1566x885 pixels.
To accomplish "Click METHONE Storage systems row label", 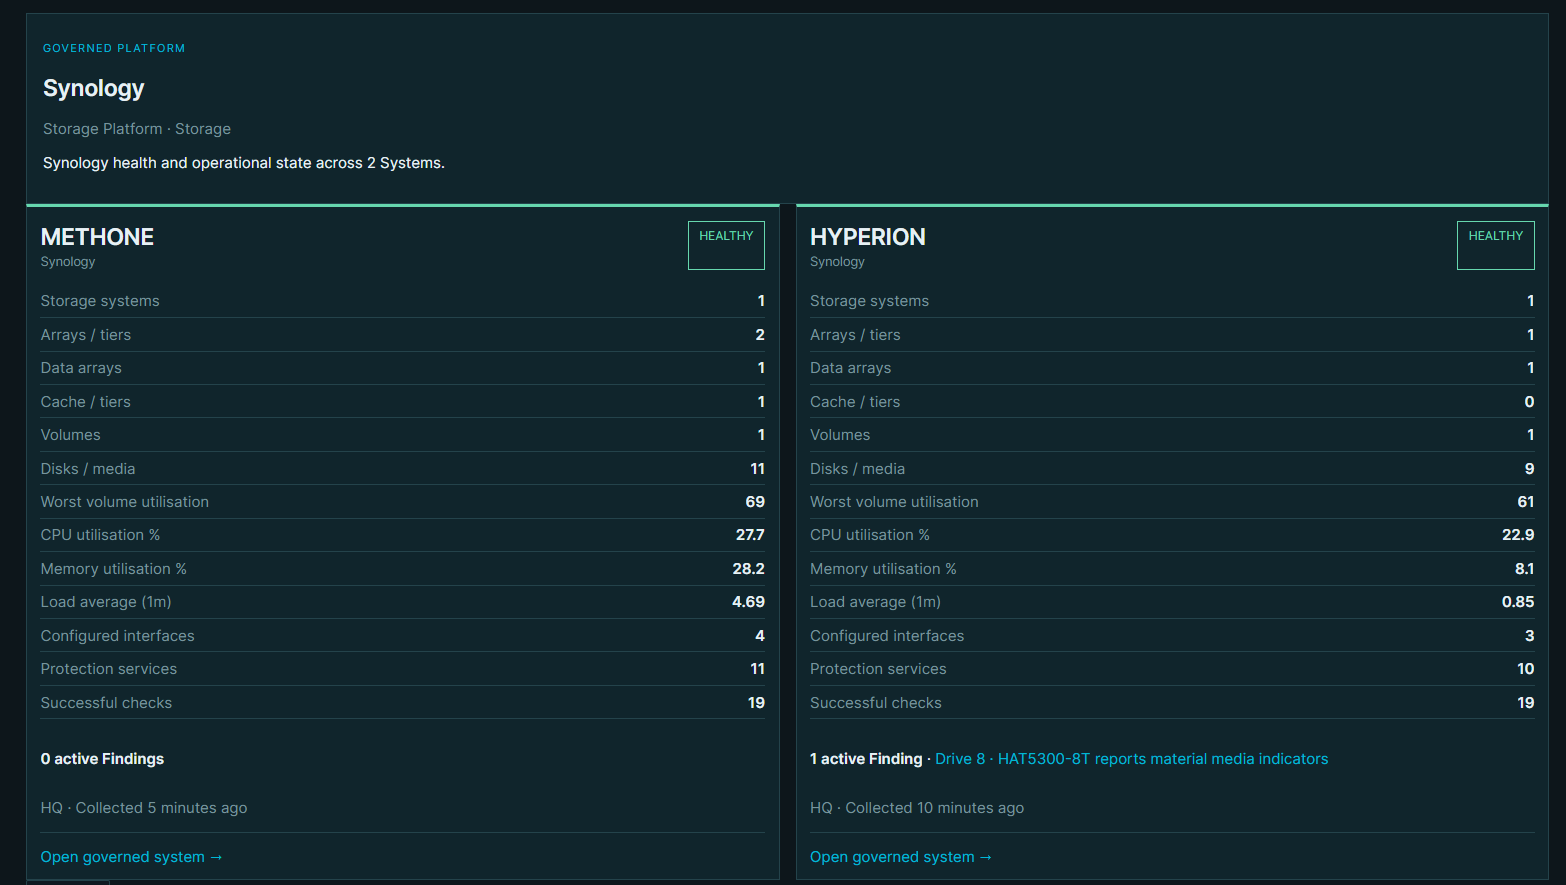I will coord(100,301).
